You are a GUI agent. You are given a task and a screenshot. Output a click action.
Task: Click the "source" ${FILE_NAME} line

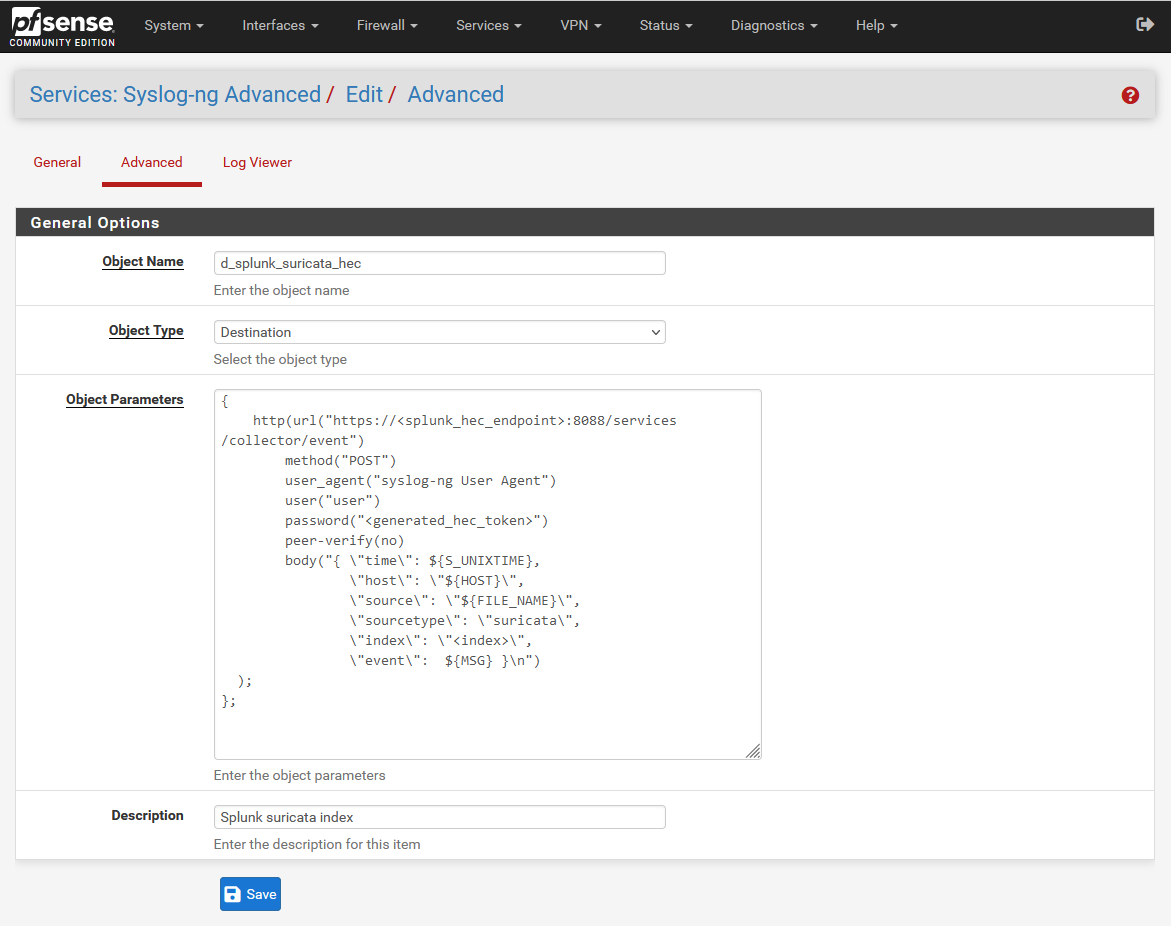click(x=465, y=600)
